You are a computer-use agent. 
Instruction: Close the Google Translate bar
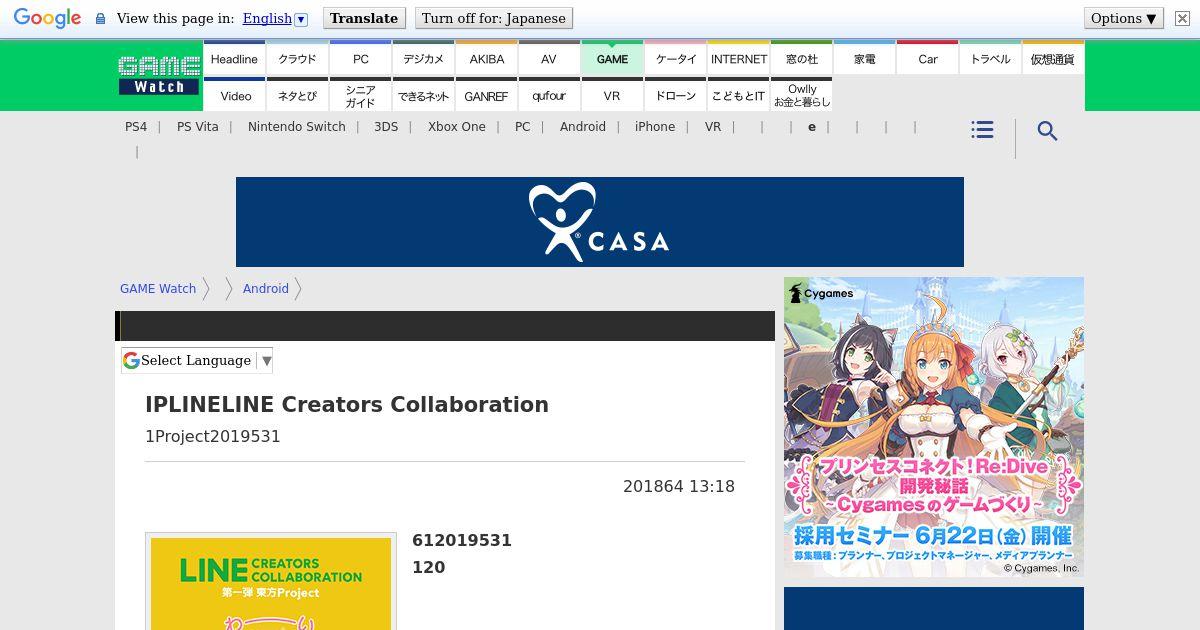(1182, 18)
